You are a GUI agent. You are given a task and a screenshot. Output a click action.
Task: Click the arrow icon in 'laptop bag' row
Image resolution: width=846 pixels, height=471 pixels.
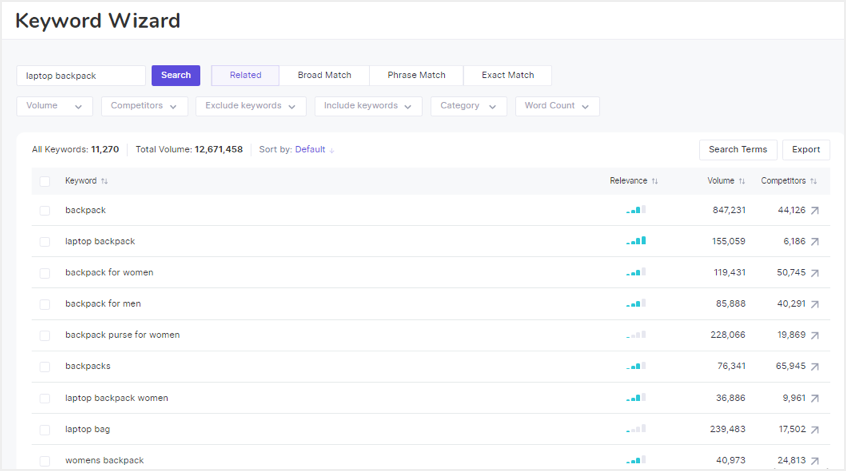[x=815, y=430]
